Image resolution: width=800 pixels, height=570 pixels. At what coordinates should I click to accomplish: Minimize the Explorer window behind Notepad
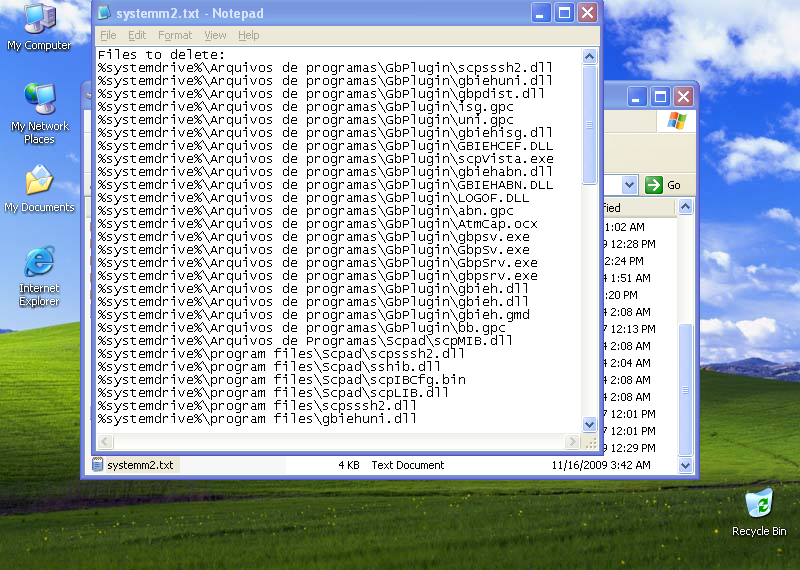637,96
